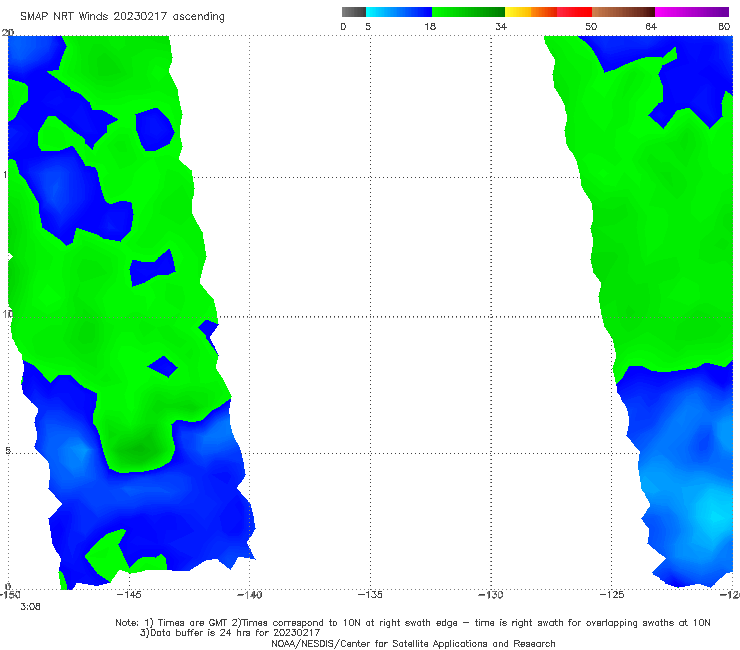Click the color bar label '34'
This screenshot has width=740, height=650.
point(501,27)
